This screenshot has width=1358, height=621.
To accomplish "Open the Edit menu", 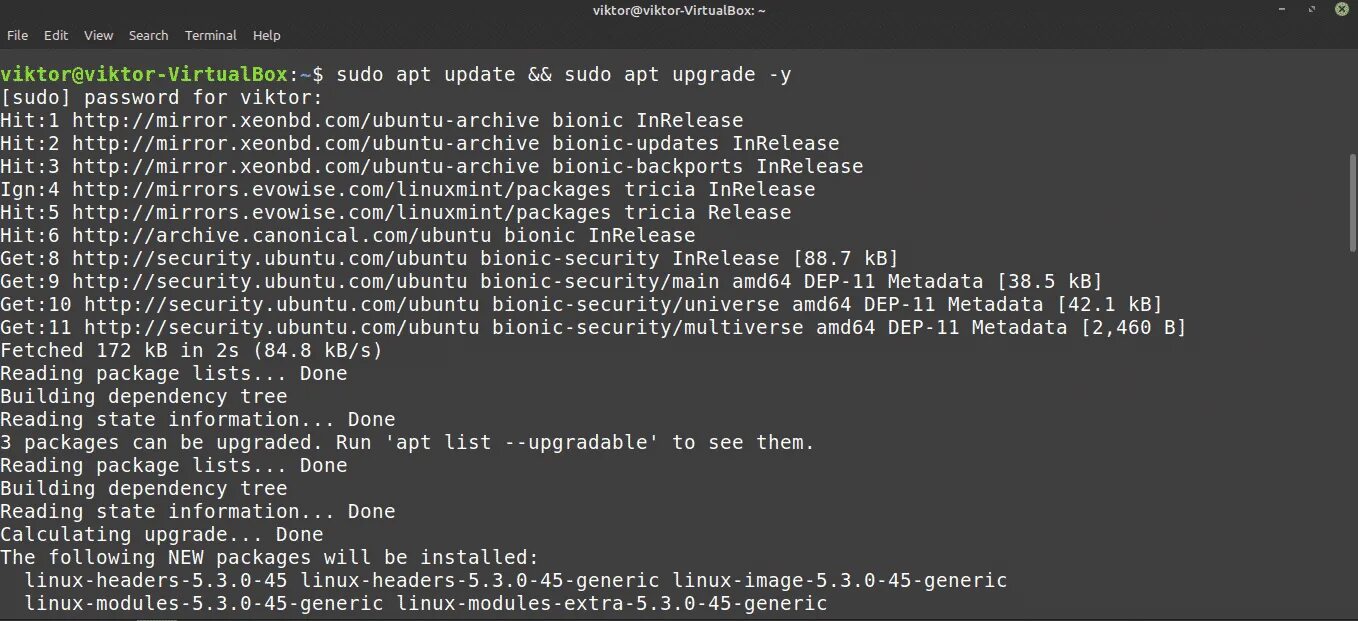I will 56,35.
